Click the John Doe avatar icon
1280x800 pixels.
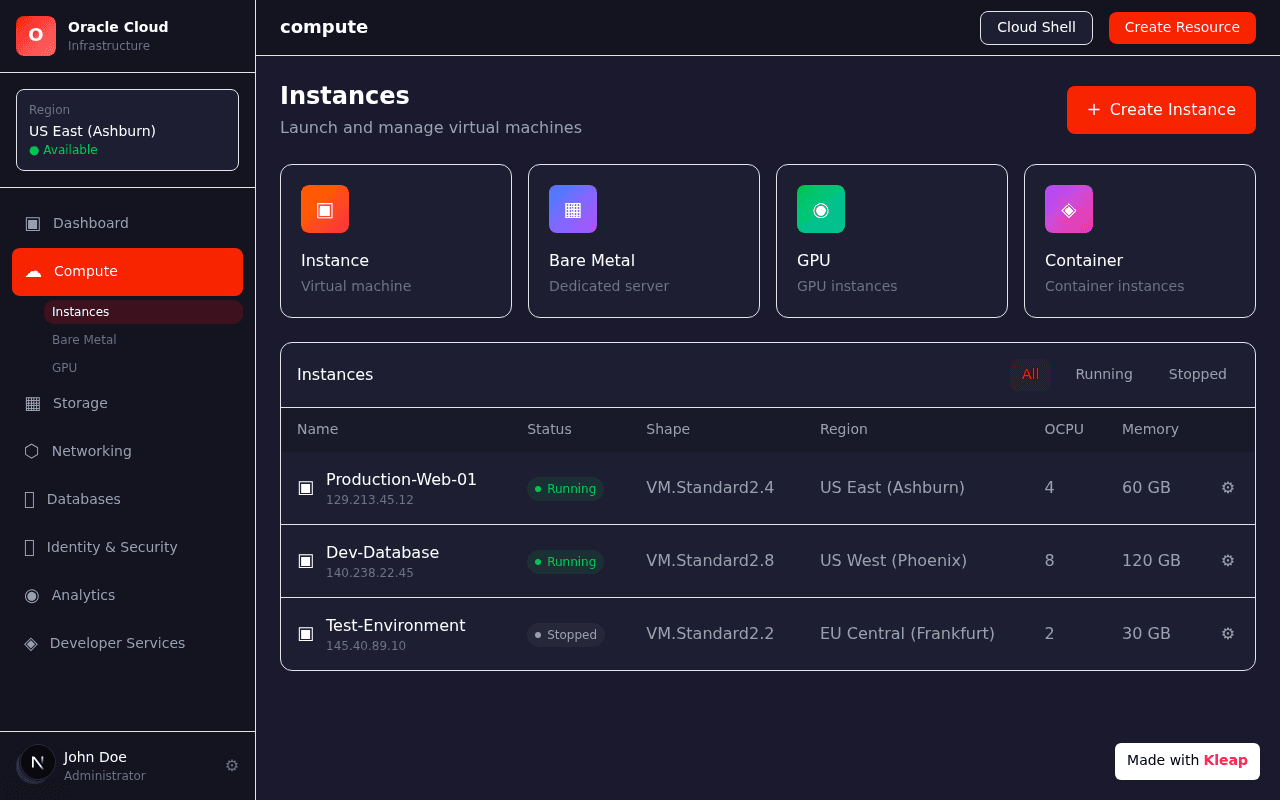click(x=37, y=763)
